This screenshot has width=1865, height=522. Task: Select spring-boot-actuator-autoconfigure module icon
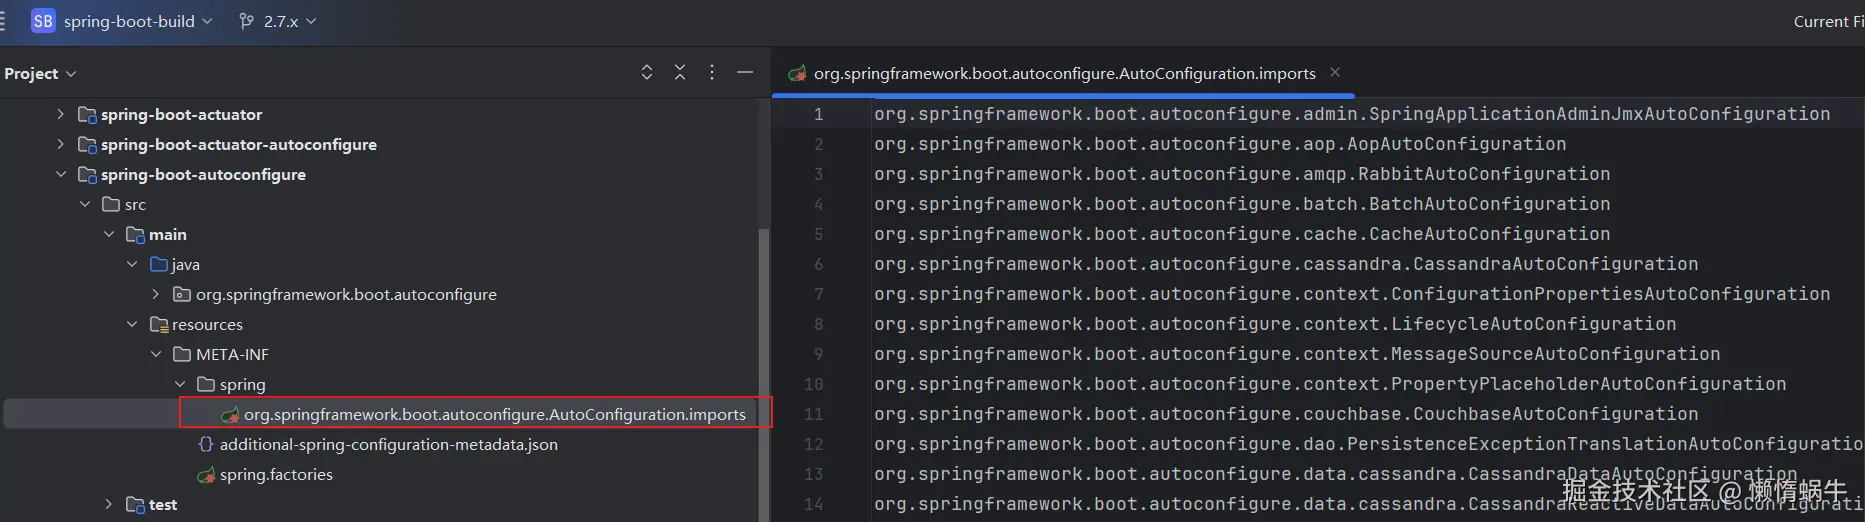pos(87,144)
